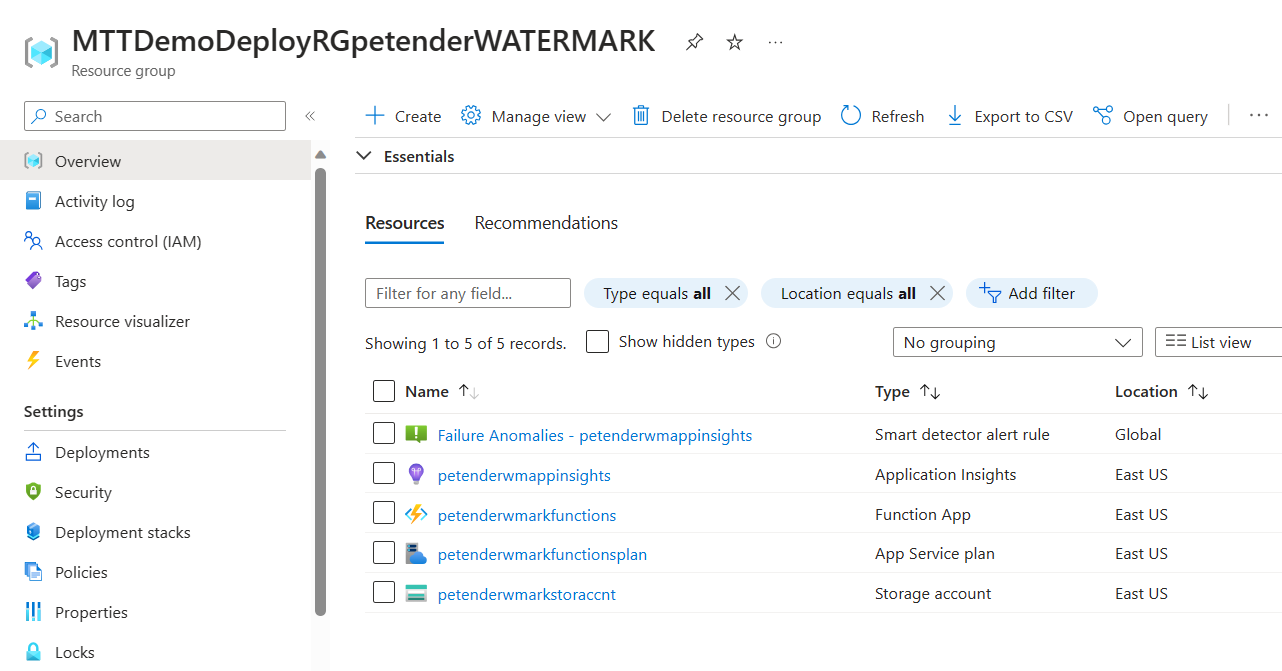Switch to the Recommendations tab

(x=546, y=223)
